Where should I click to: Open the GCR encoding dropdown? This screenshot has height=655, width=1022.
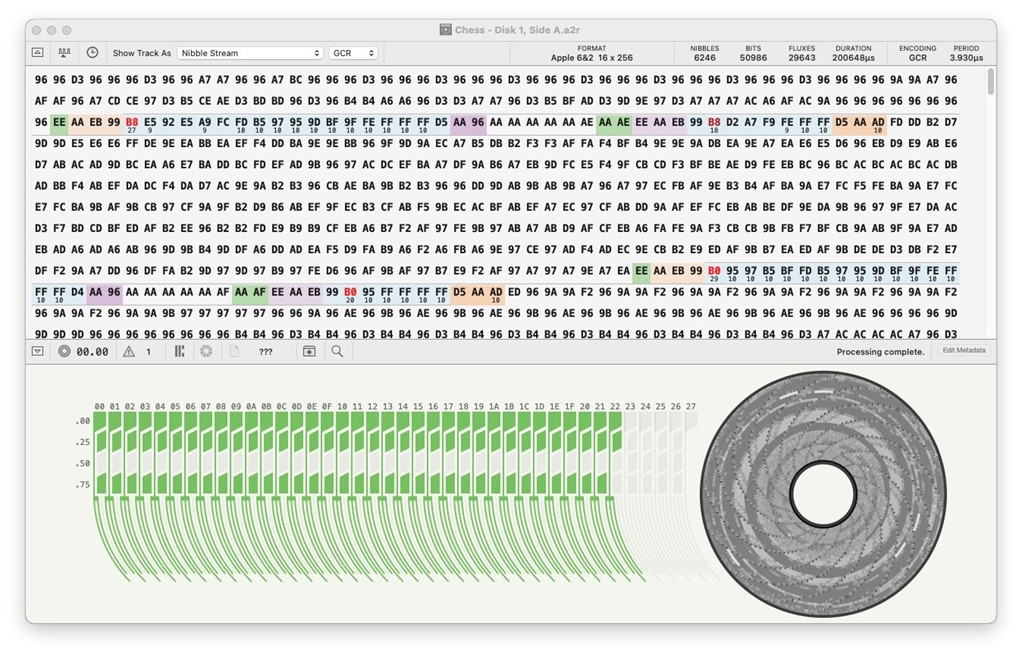click(353, 53)
